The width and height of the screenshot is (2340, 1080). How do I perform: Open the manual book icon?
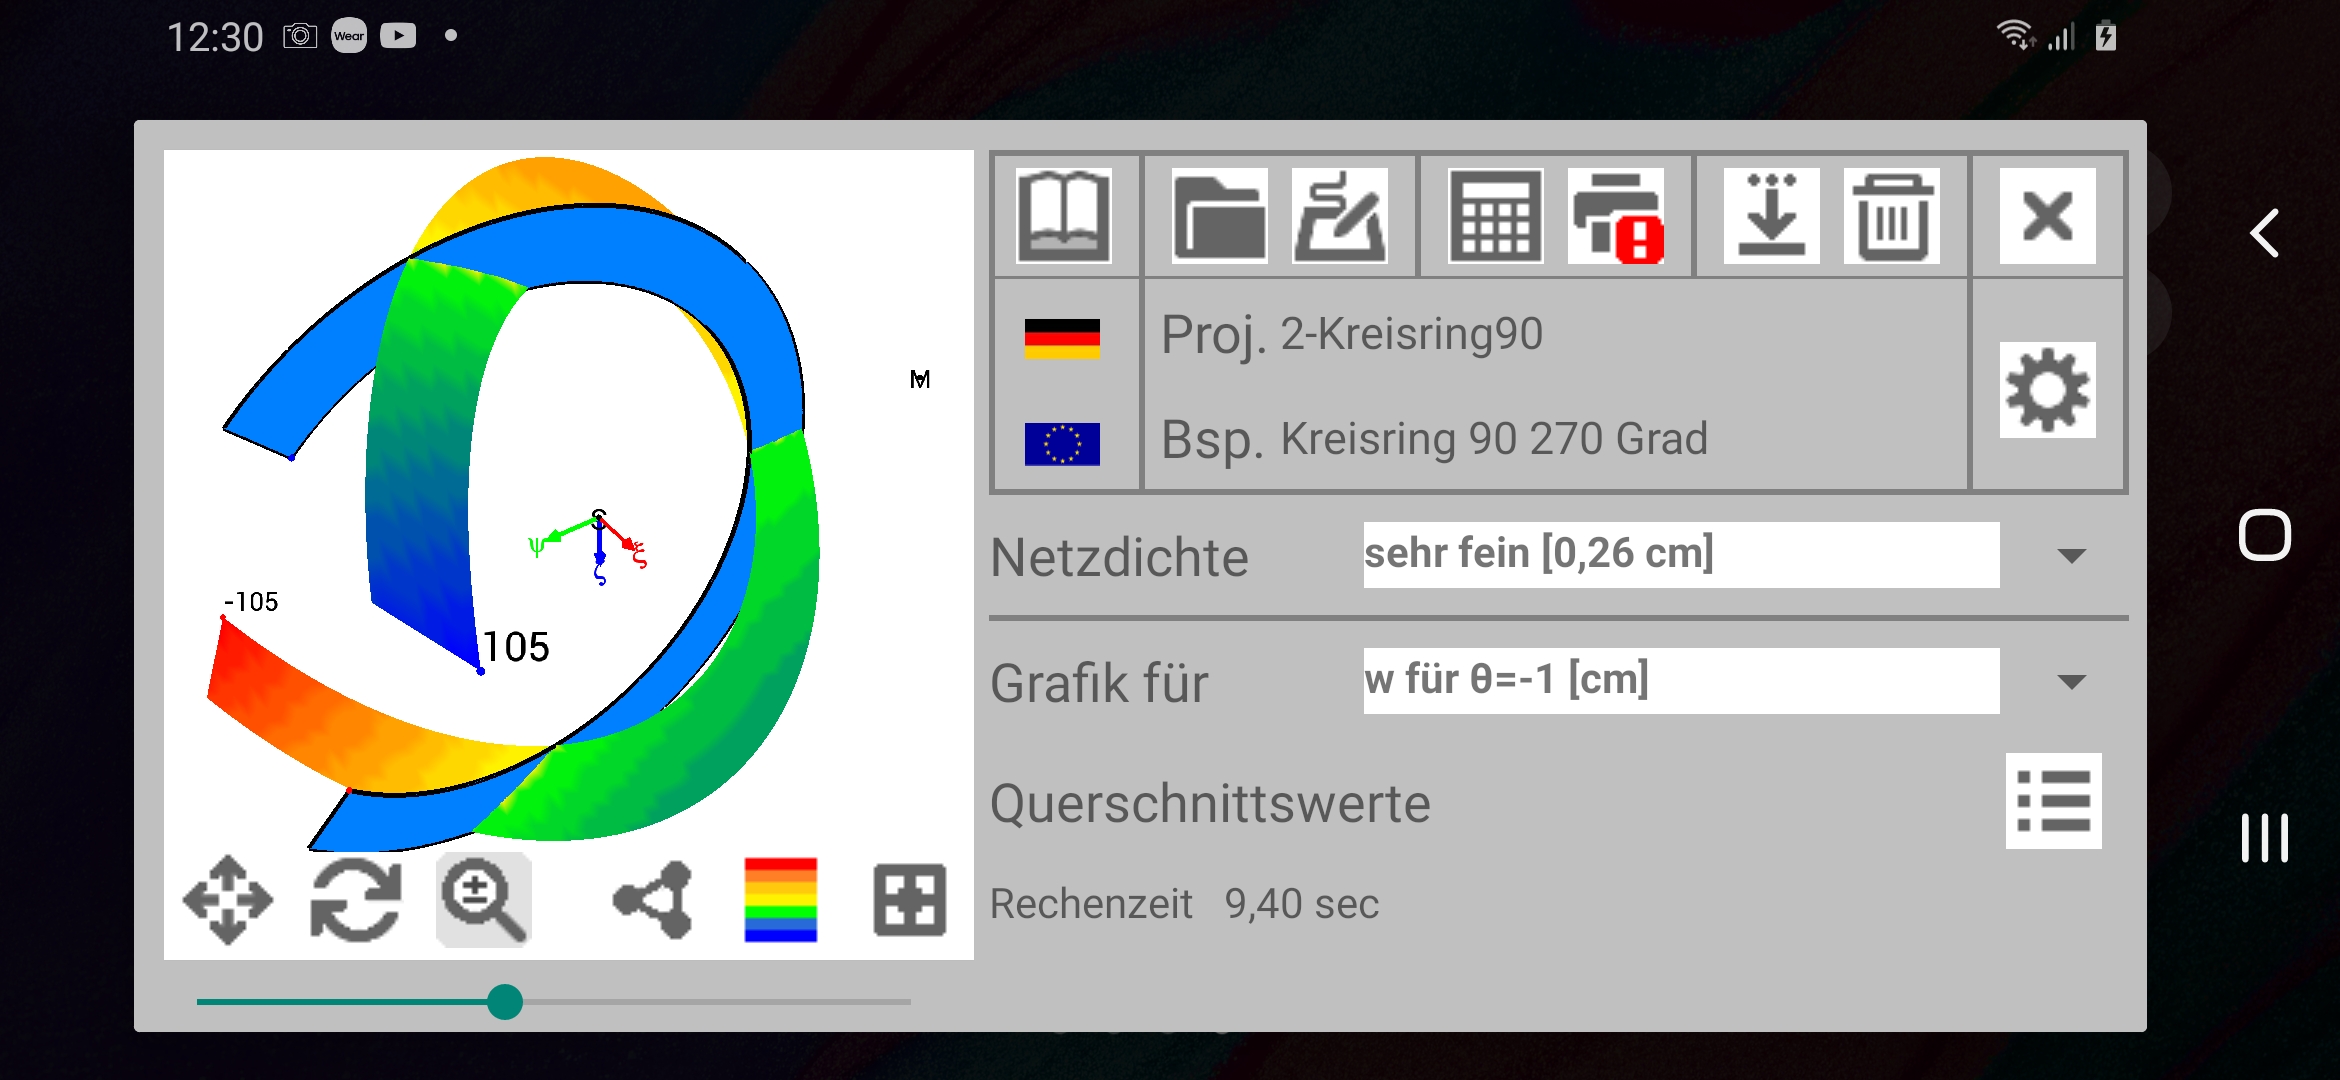pyautogui.click(x=1063, y=216)
